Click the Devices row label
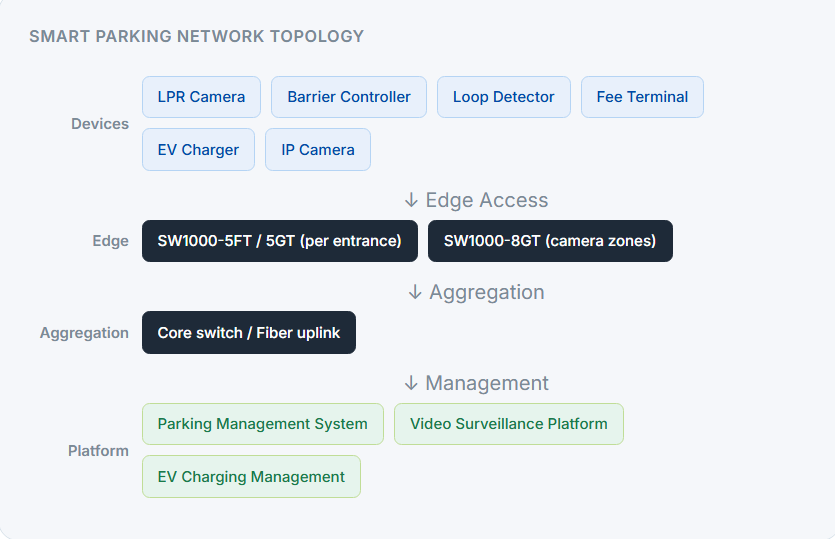The image size is (835, 539). (100, 124)
